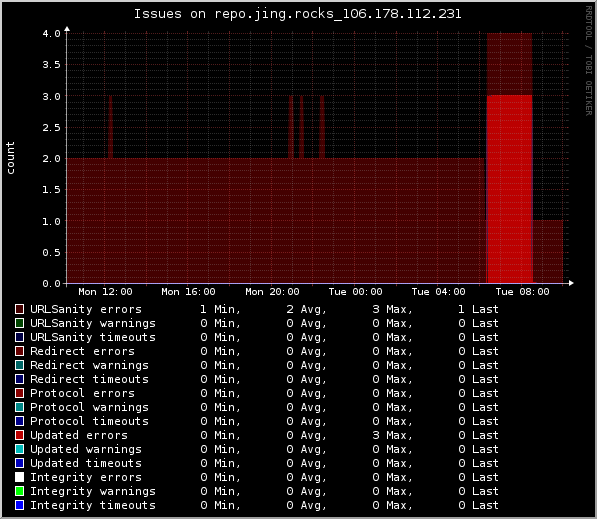Viewport: 597px width, 519px height.
Task: Click the count y-axis title
Action: 10,158
